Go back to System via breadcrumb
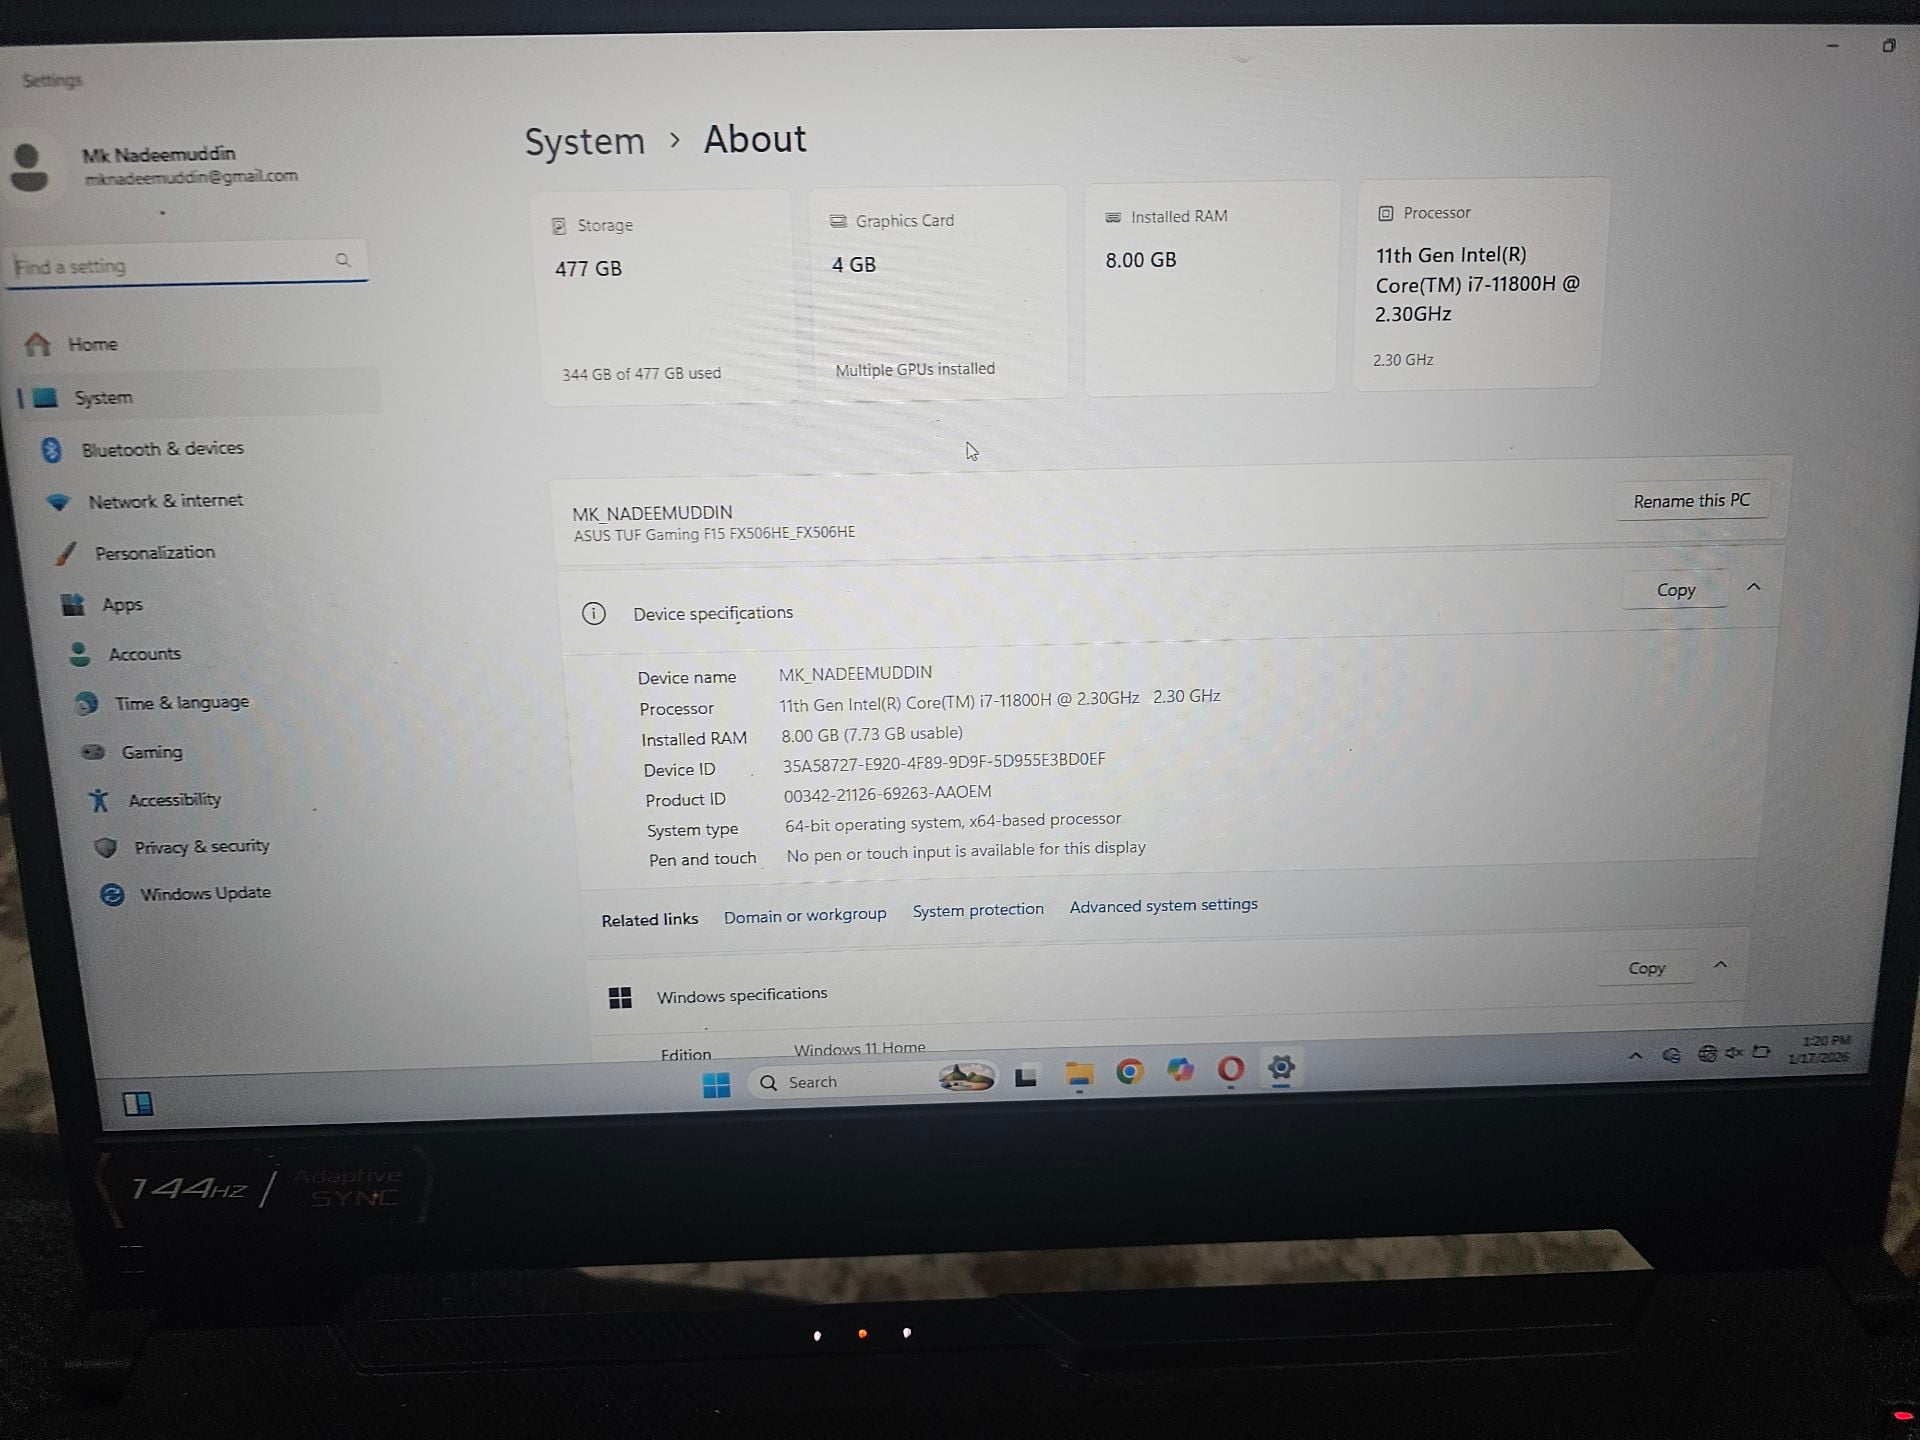 click(x=585, y=142)
